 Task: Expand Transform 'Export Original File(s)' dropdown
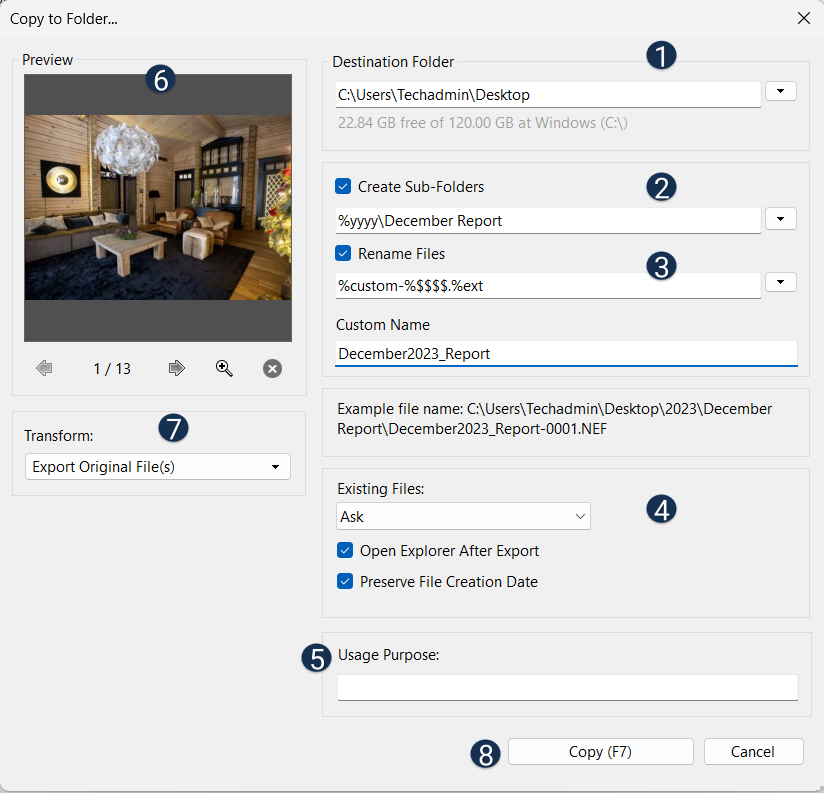(x=157, y=467)
